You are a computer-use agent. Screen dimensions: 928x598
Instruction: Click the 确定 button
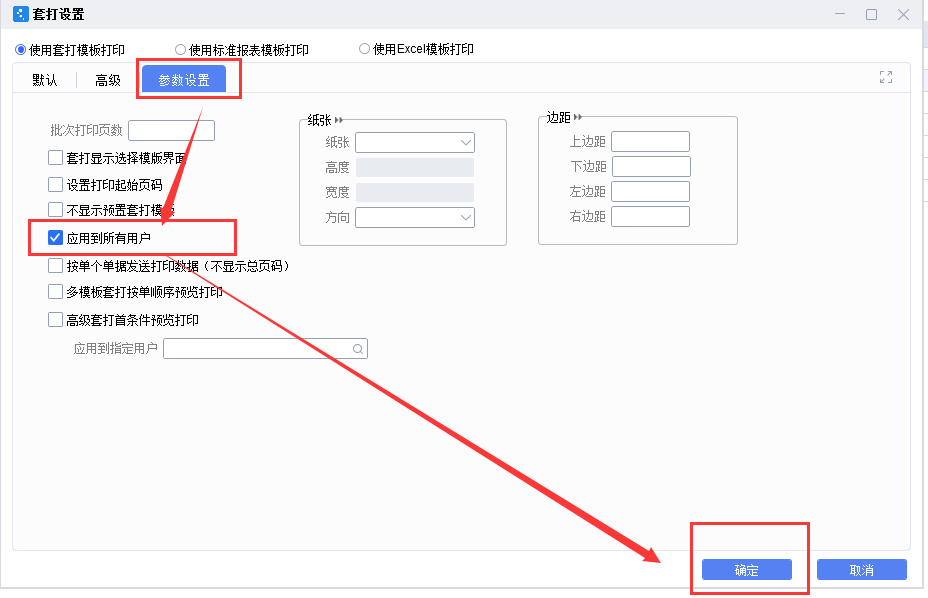point(747,570)
